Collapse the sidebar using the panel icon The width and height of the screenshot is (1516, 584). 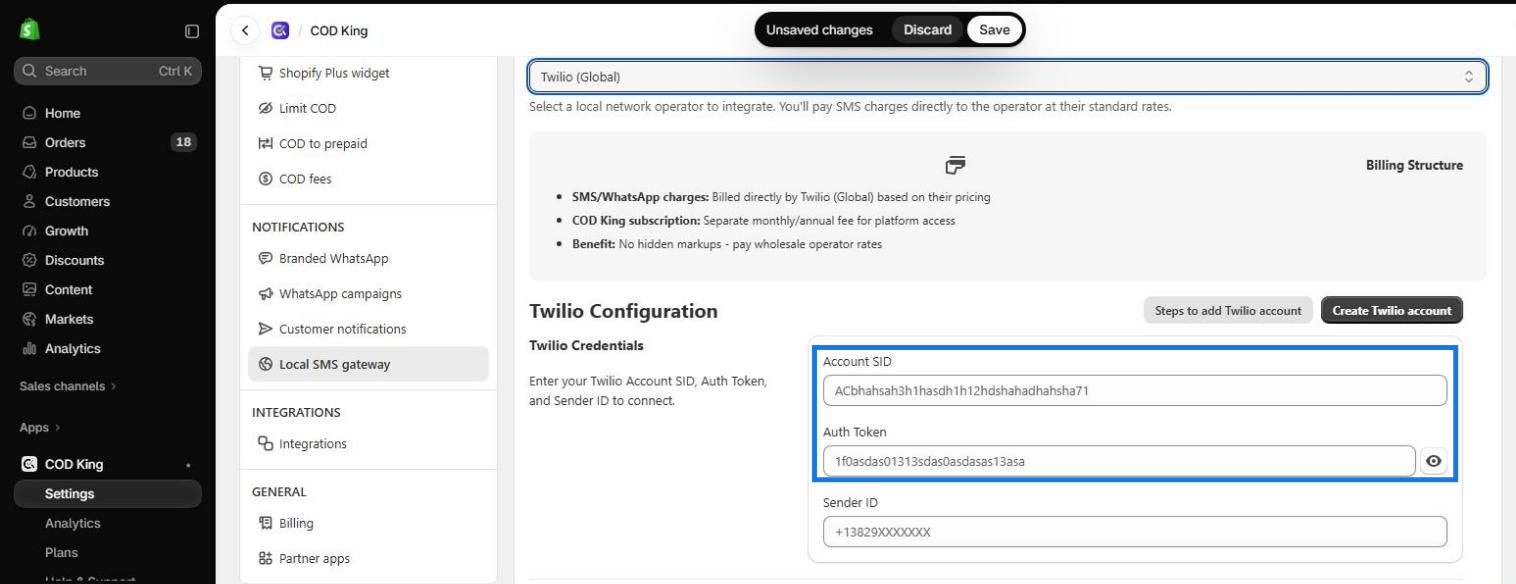point(192,31)
